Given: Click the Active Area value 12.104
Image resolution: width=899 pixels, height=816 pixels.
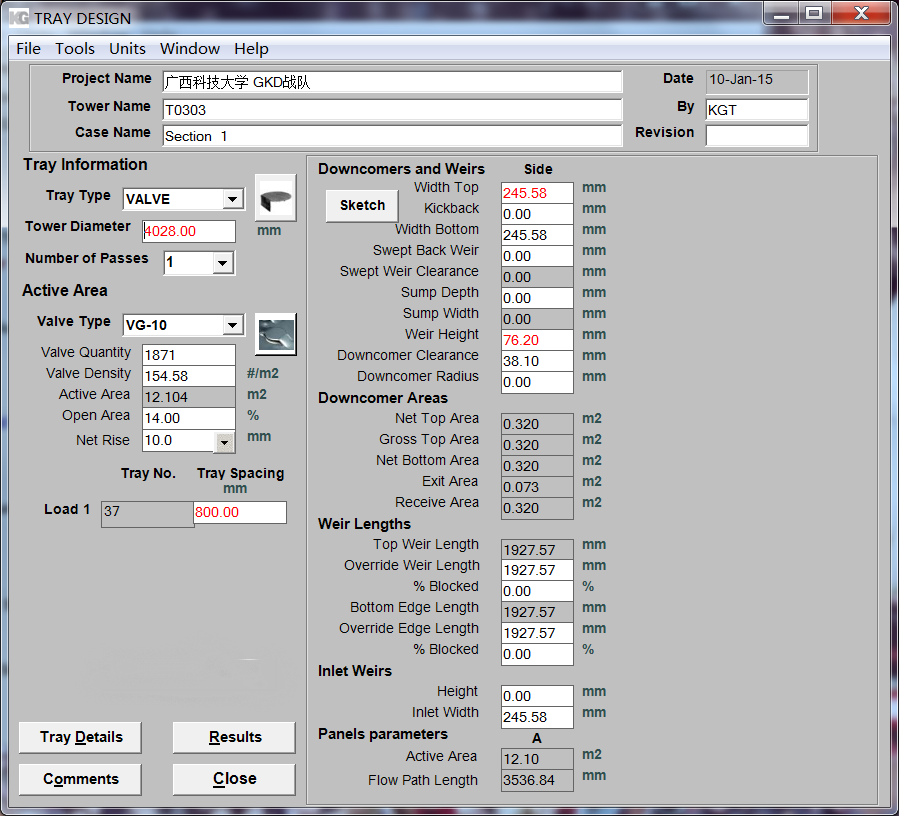Looking at the screenshot, I should [x=189, y=397].
